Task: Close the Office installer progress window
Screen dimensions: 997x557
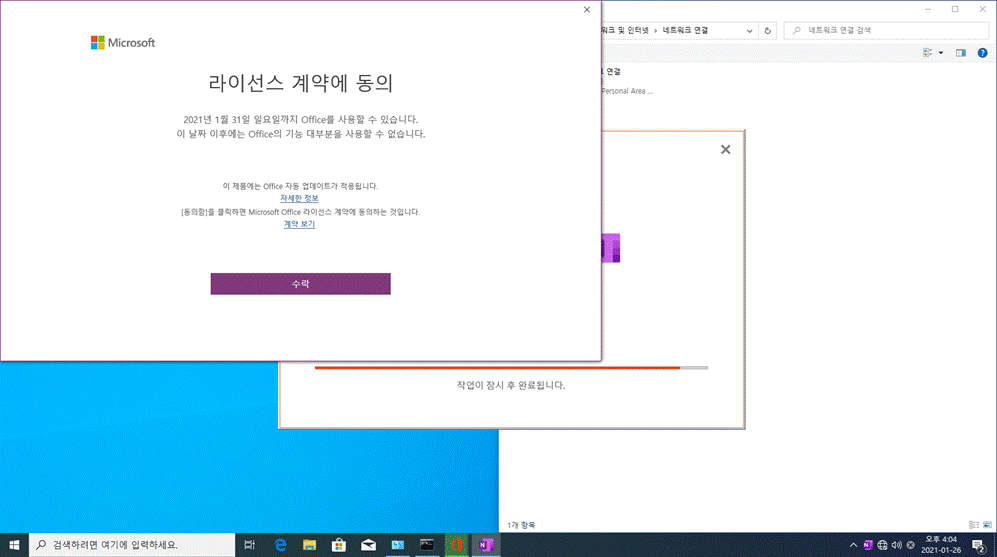Action: point(725,149)
